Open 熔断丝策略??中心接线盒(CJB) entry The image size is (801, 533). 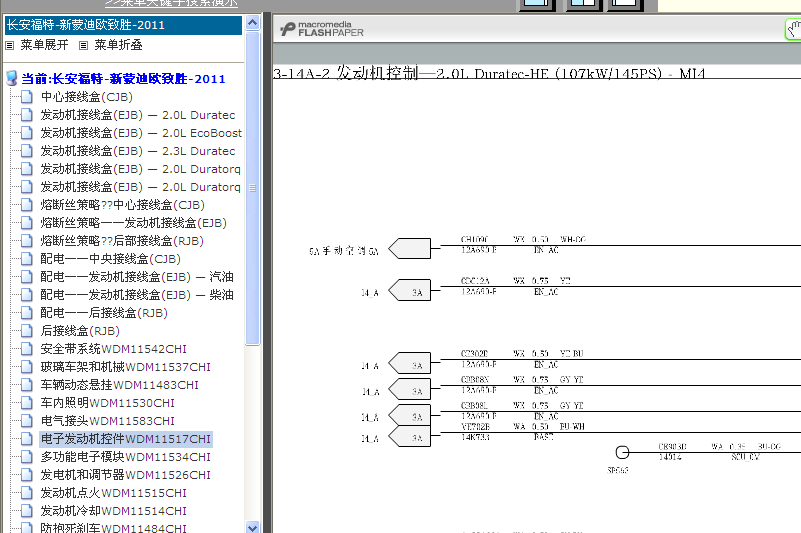pos(123,205)
